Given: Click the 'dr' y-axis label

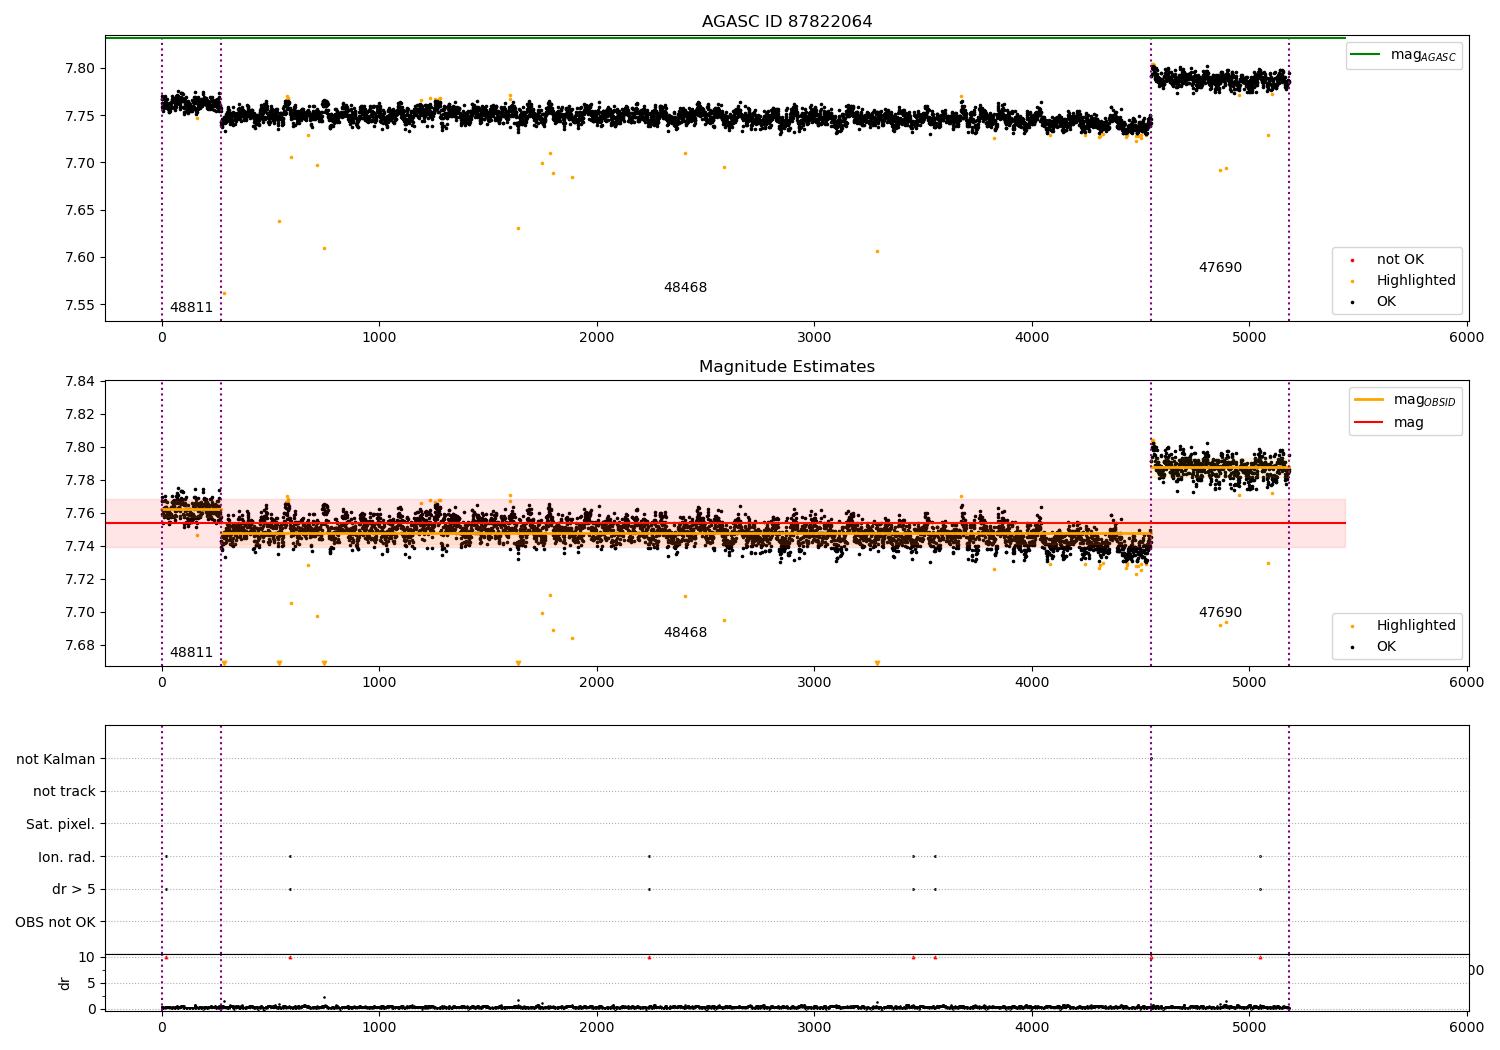Looking at the screenshot, I should tap(65, 983).
